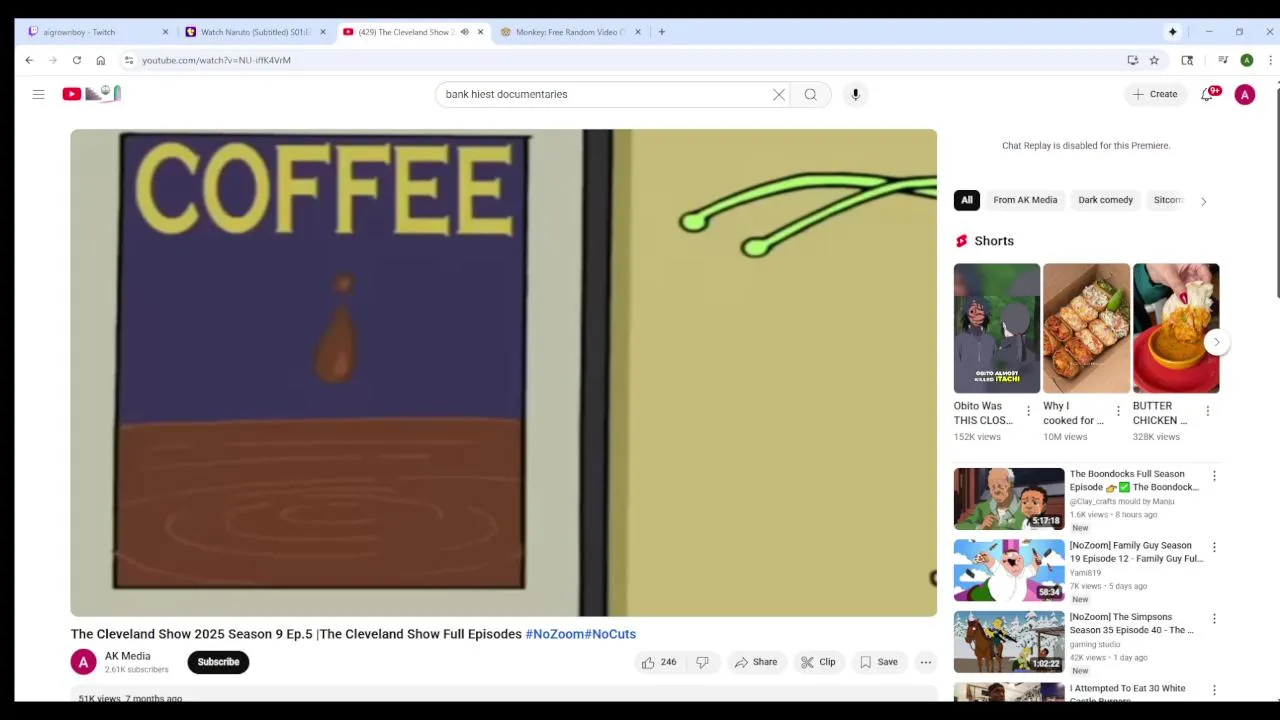Viewport: 1280px width, 720px height.
Task: Open the 'Obito Was THIS CLOS...' short
Action: 997,328
